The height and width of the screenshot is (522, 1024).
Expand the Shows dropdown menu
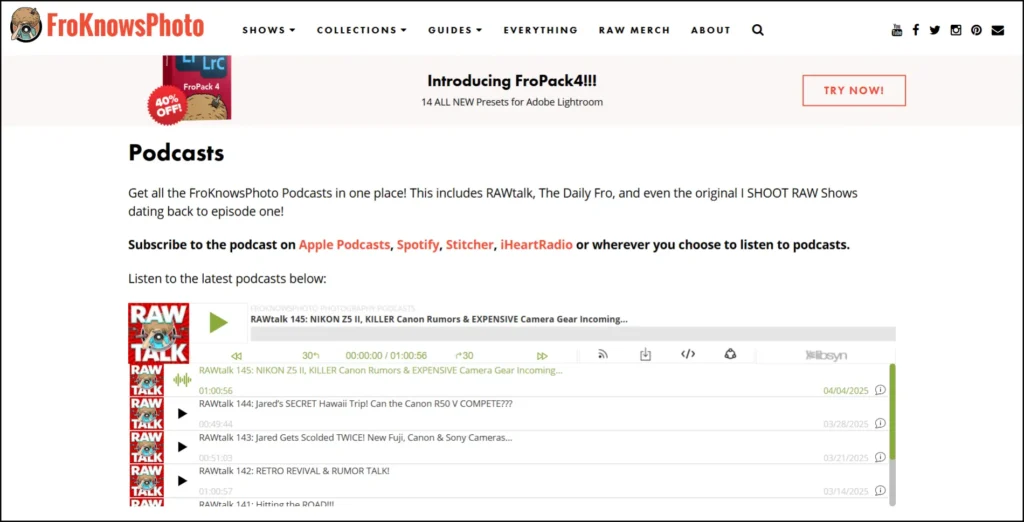(268, 30)
